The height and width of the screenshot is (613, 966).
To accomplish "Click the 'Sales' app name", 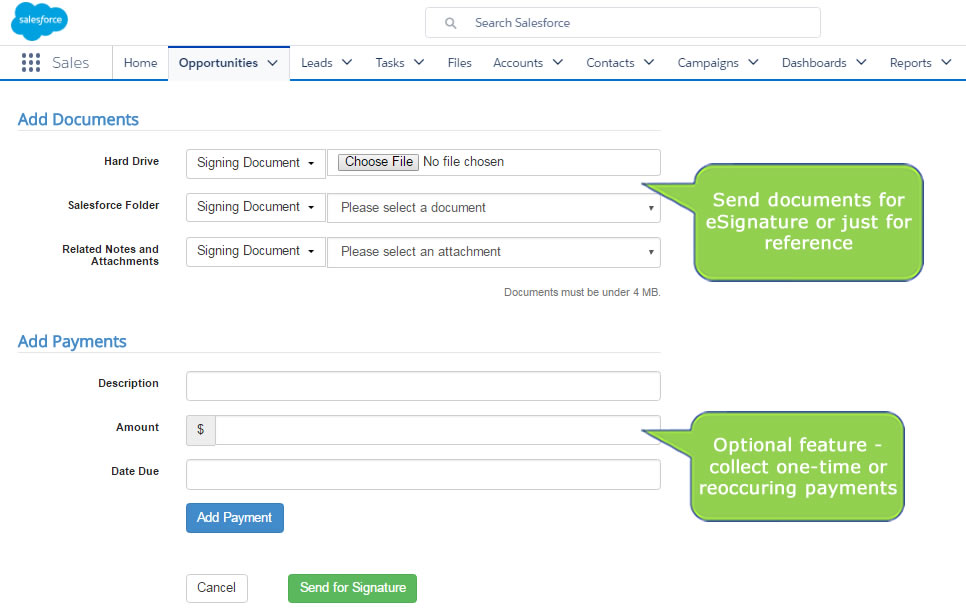I will (x=70, y=63).
